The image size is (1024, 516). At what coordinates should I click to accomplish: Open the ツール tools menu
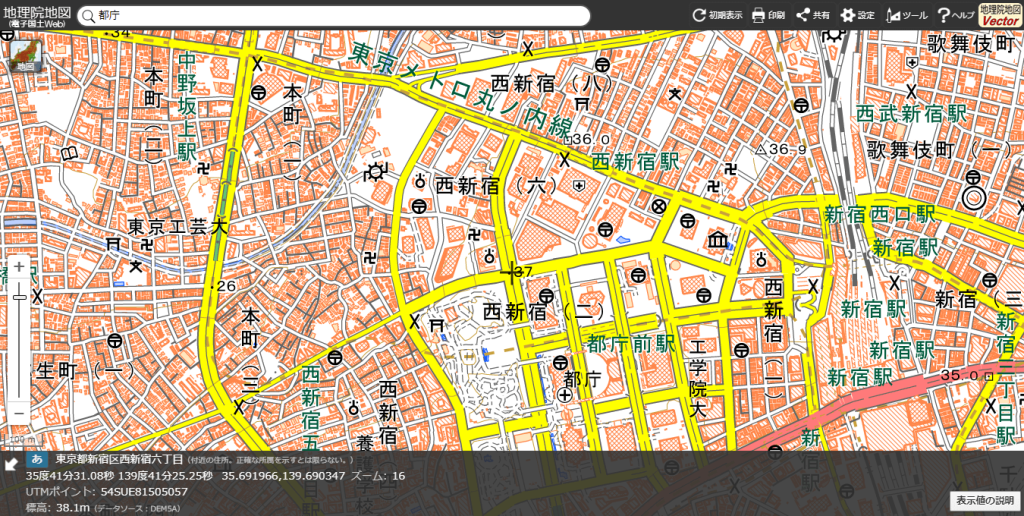click(x=907, y=15)
